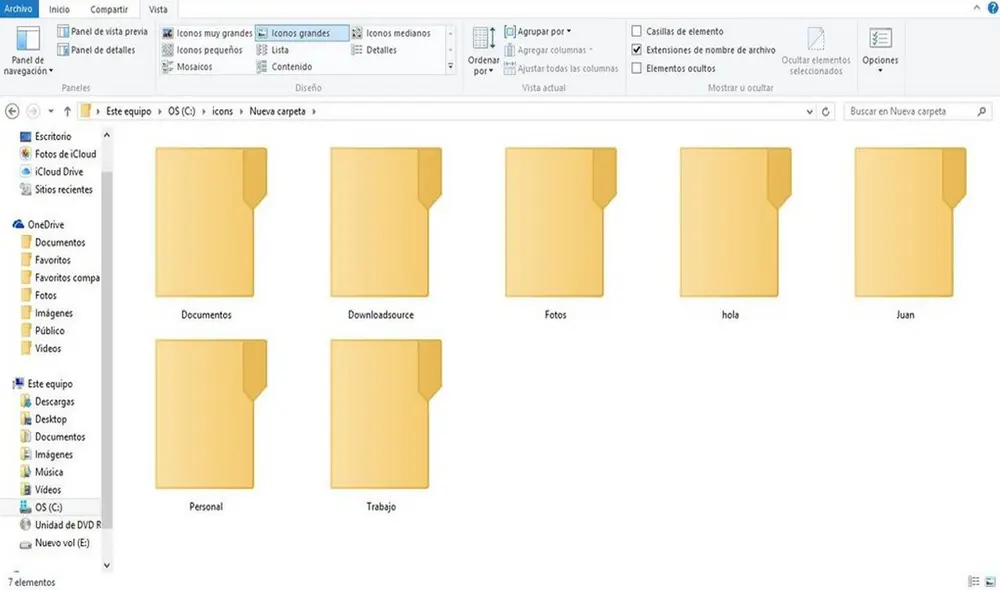Switch to the Inicio ribbon tab
Screen dimensions: 1000x590
point(58,8)
